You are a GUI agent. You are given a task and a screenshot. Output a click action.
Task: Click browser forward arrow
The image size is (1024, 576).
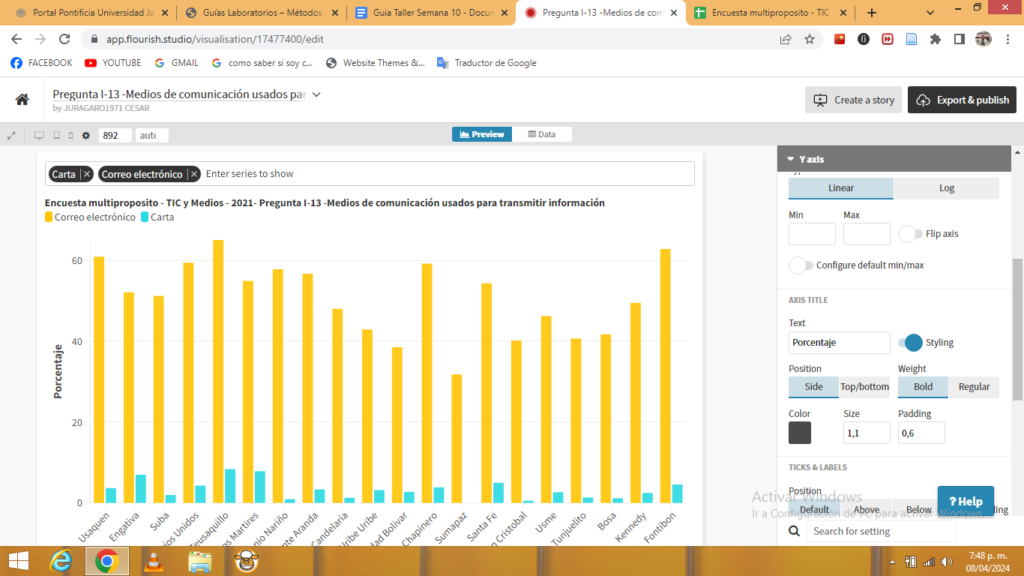40,39
